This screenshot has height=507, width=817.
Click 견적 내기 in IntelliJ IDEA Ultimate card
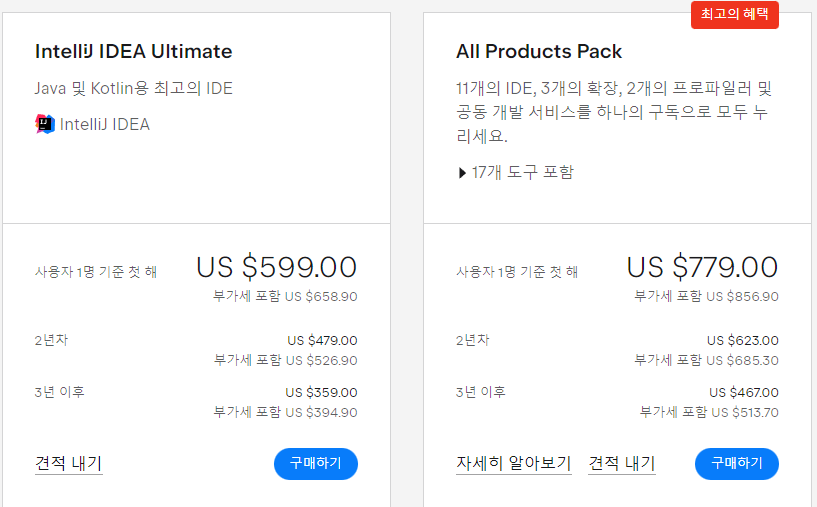[x=68, y=463]
